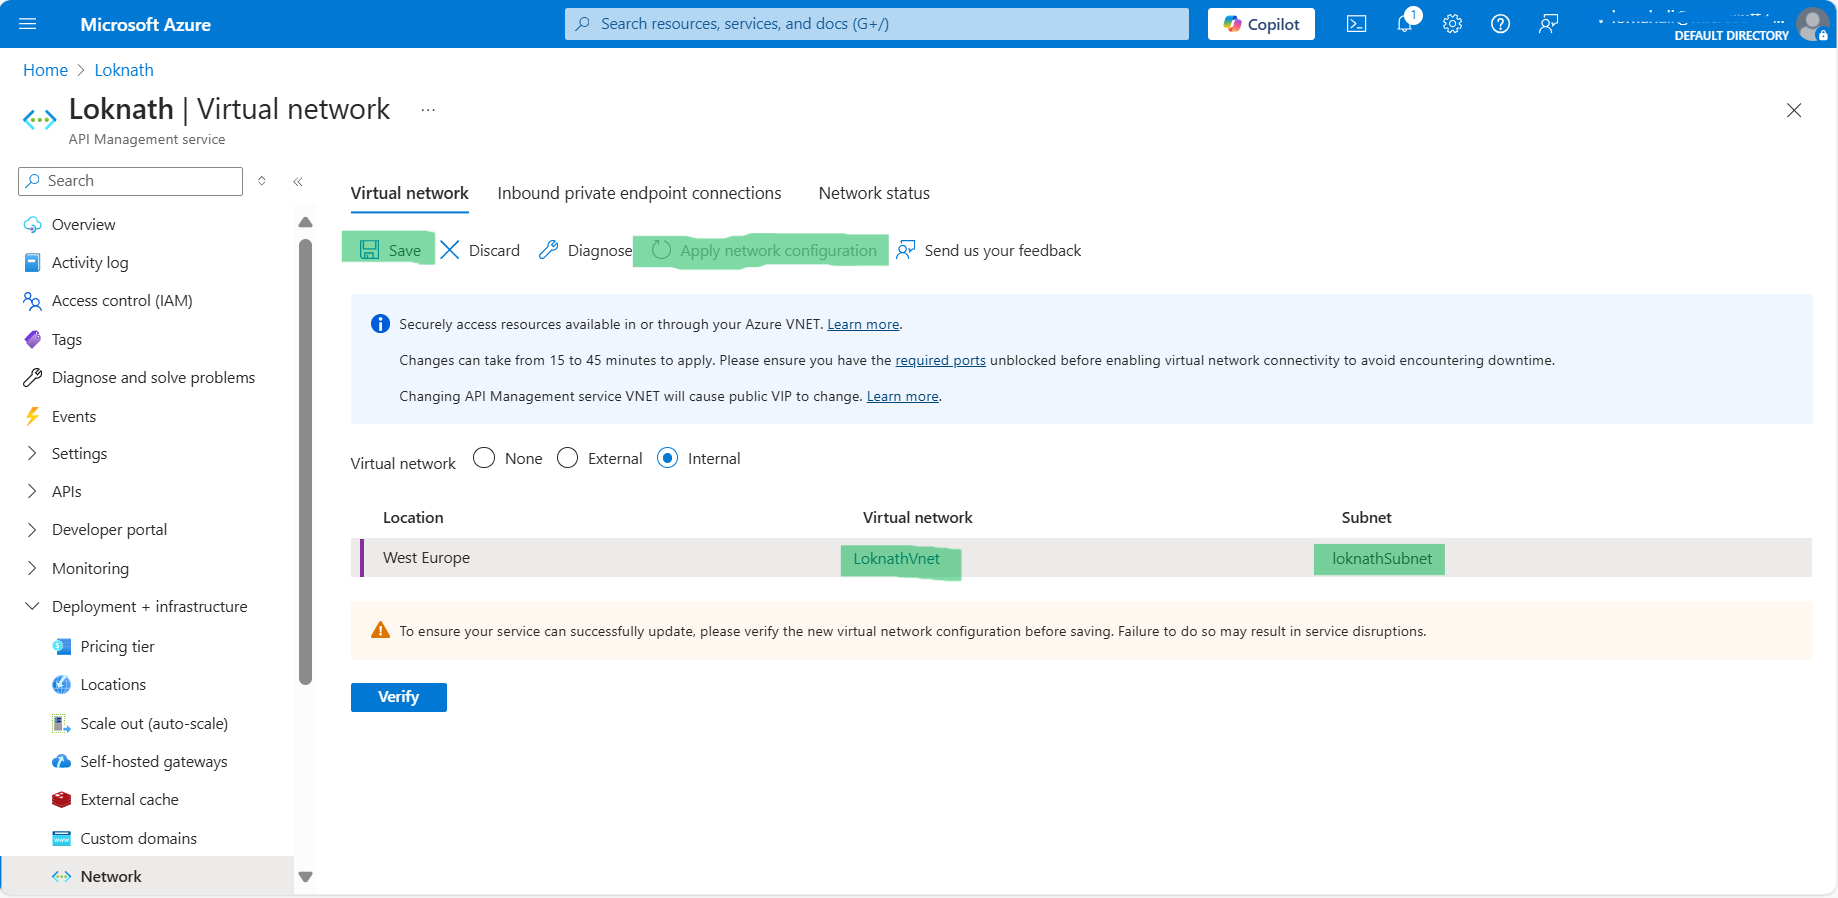Open portal settings gear
The image size is (1838, 898).
1452,24
